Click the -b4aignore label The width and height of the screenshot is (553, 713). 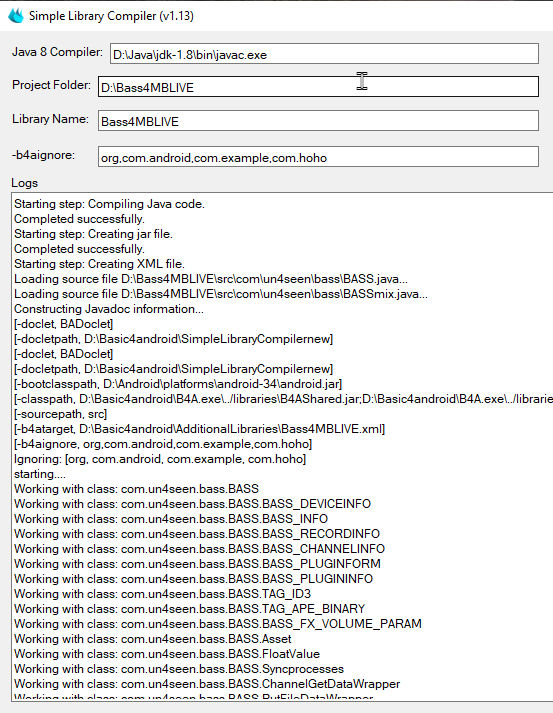[x=43, y=155]
